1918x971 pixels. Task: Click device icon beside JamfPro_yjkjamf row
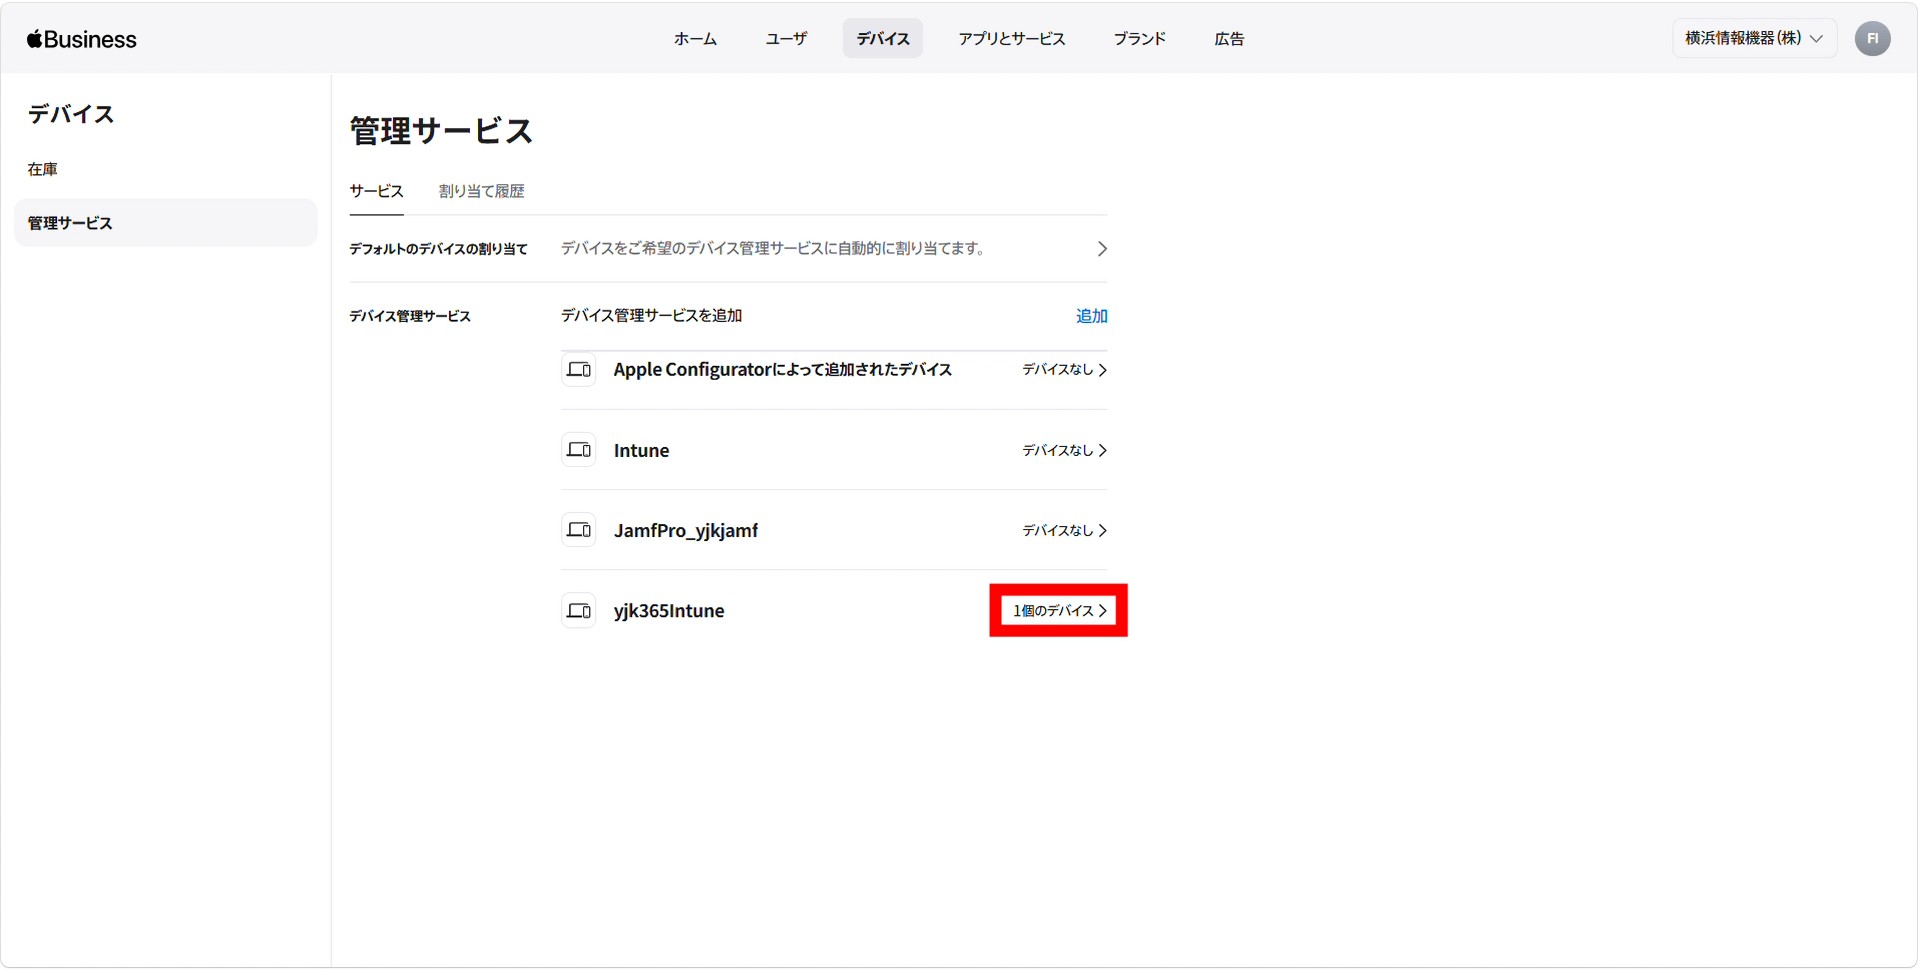click(x=579, y=530)
